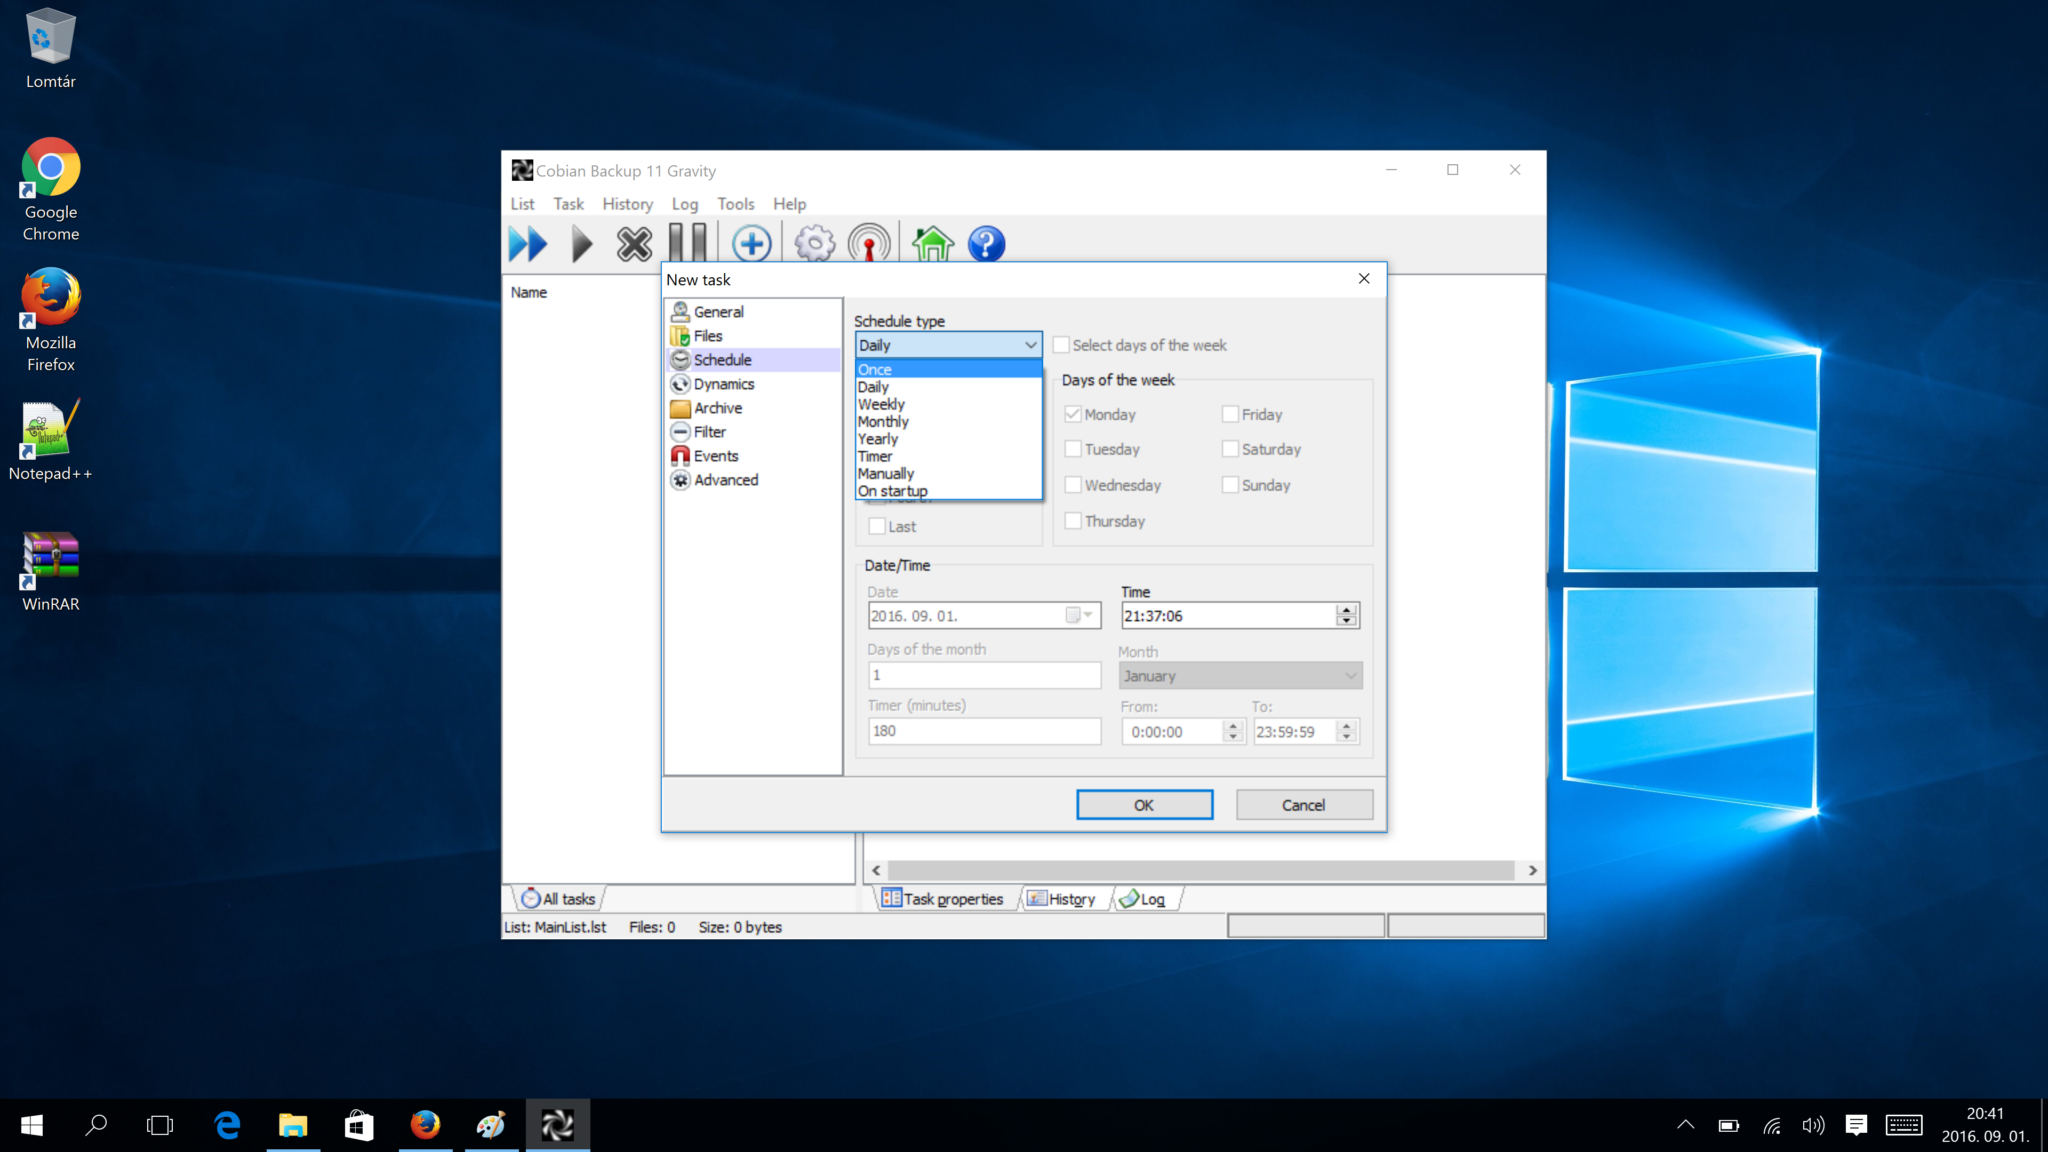Open the History menu
This screenshot has width=2048, height=1152.
point(627,204)
